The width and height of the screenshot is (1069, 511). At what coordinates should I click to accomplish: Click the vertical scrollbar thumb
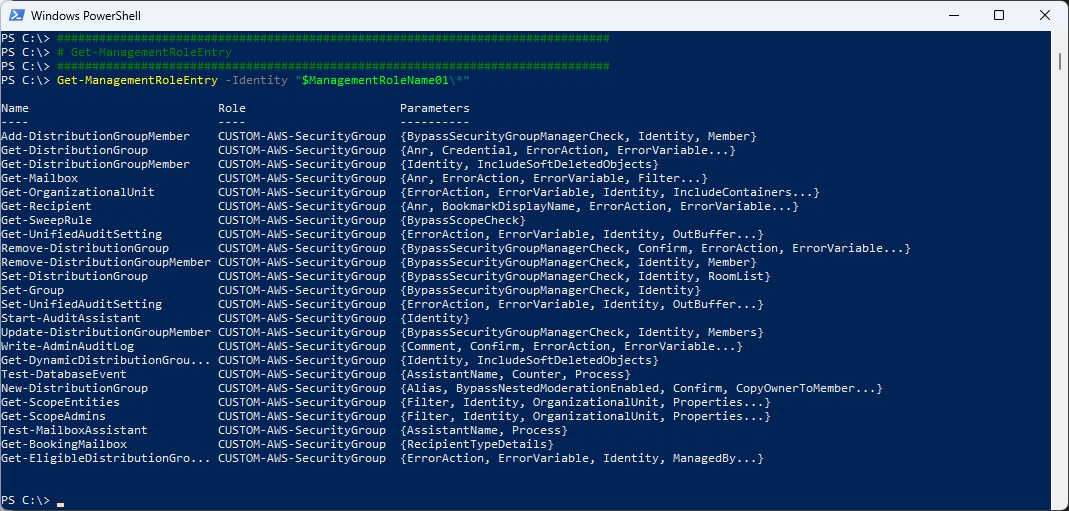point(1060,61)
